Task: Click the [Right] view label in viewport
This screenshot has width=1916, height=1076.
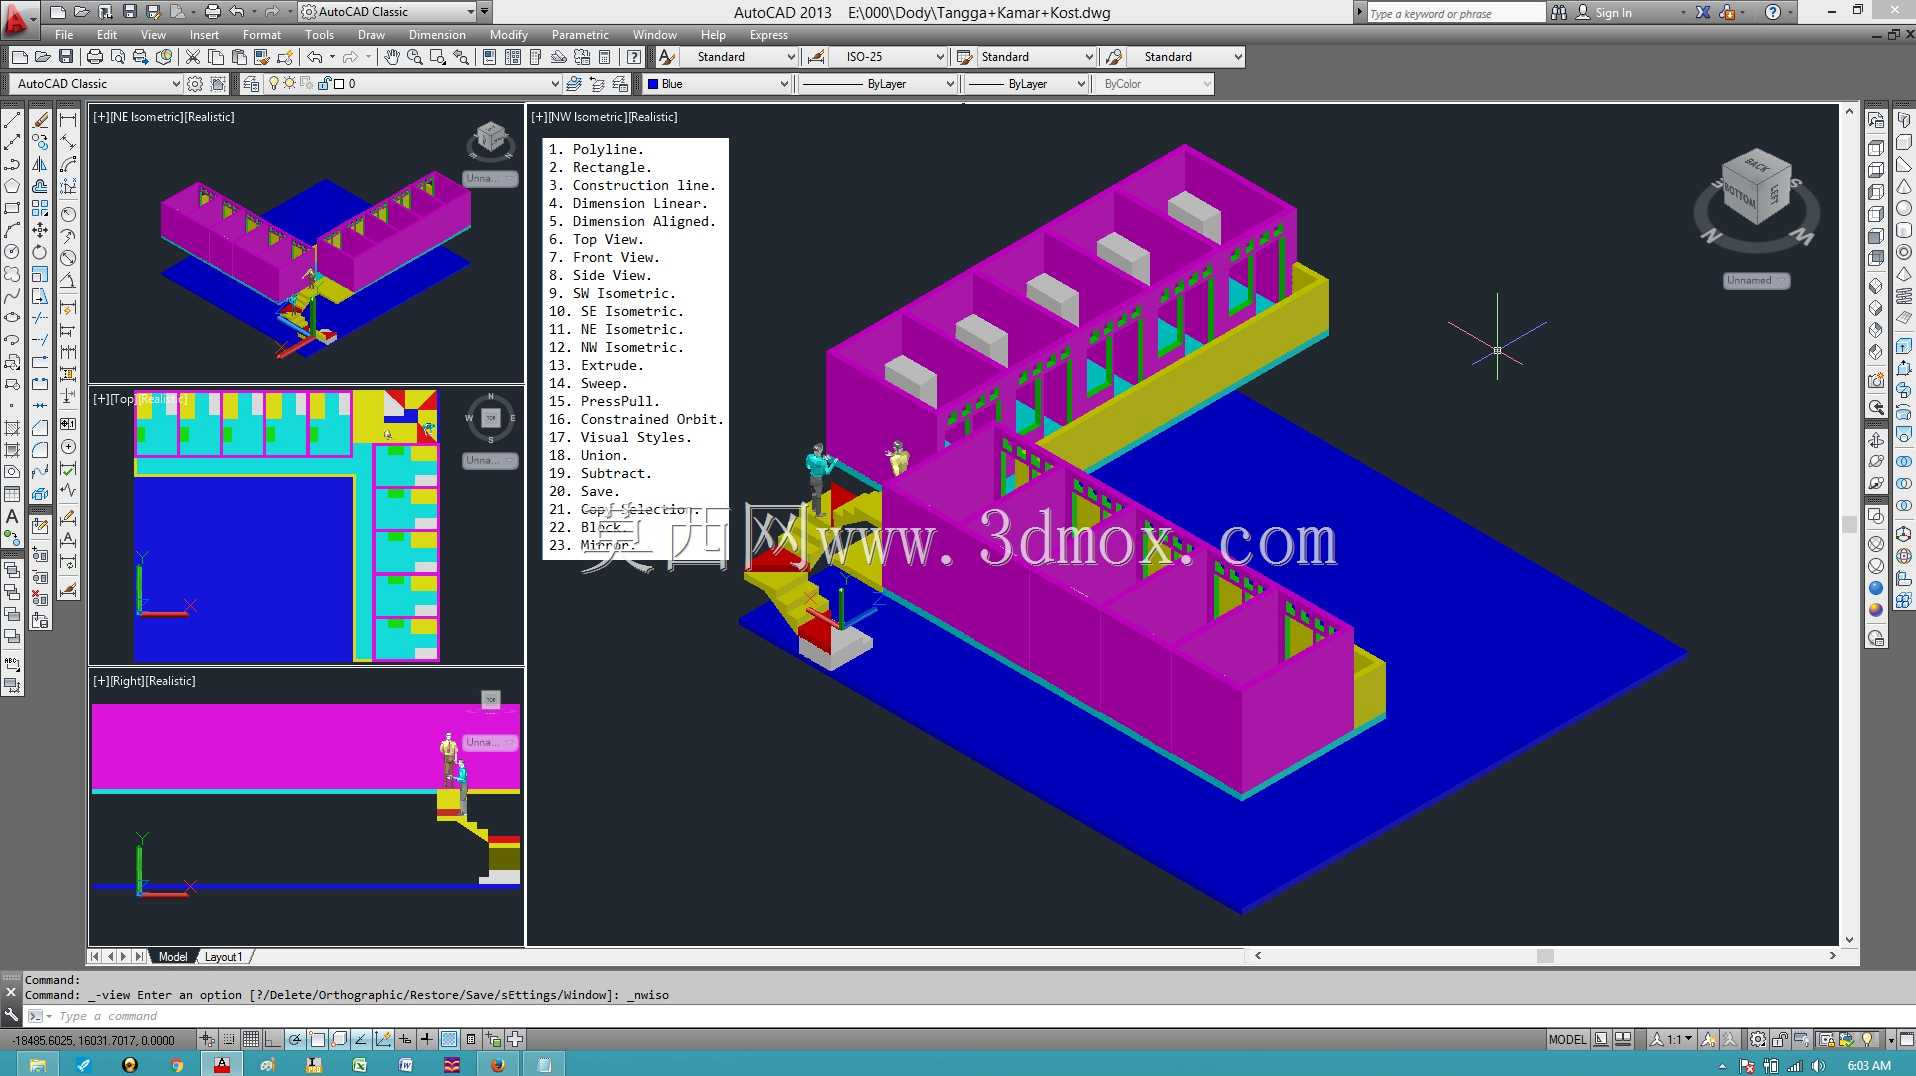Action: pos(126,681)
